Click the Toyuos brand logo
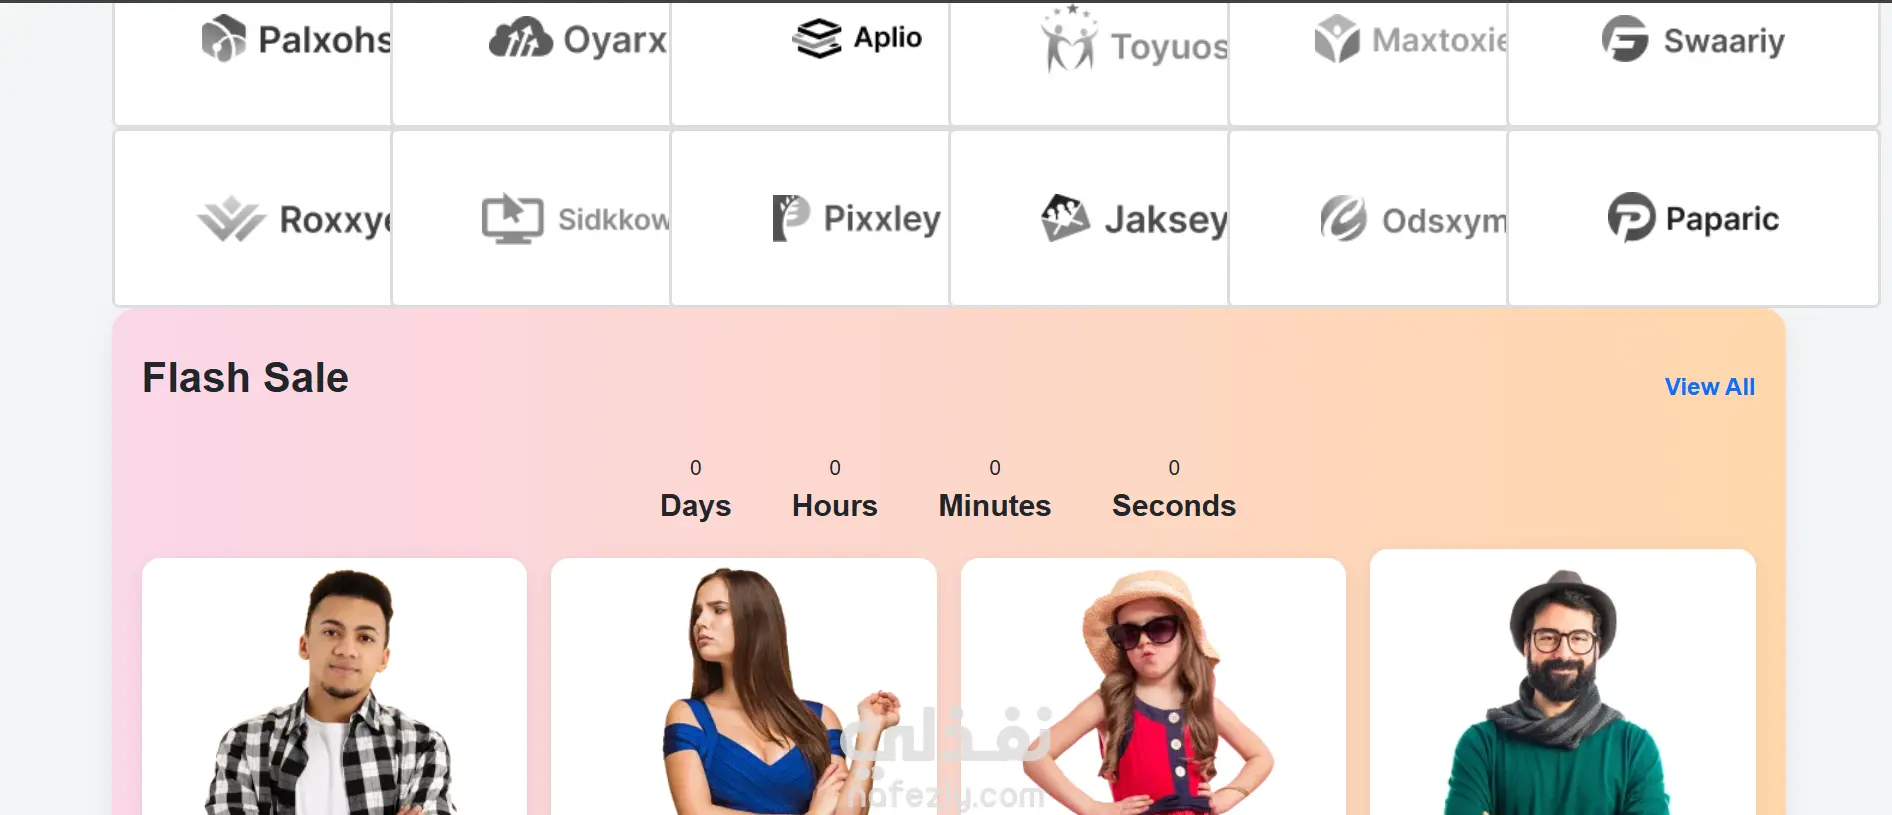Image resolution: width=1892 pixels, height=815 pixels. [1134, 40]
